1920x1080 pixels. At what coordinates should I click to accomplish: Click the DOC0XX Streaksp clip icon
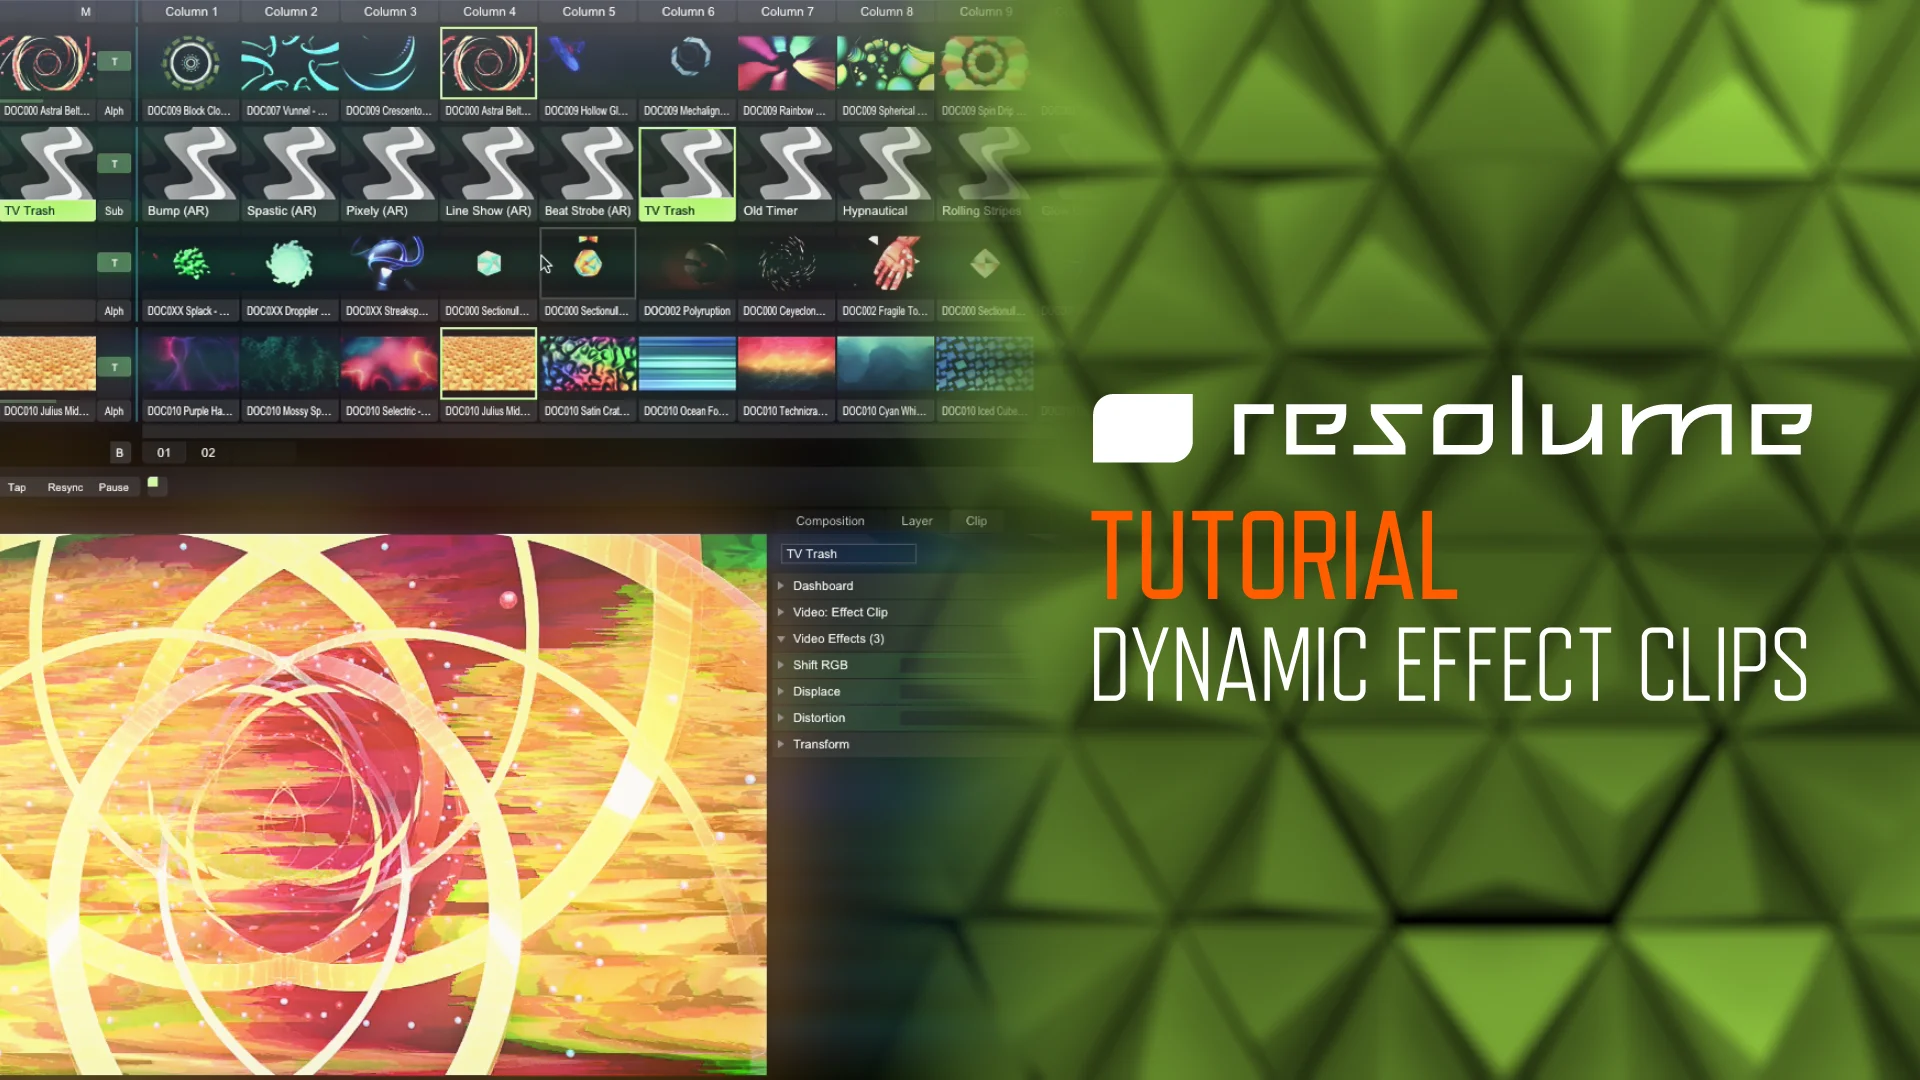point(388,264)
